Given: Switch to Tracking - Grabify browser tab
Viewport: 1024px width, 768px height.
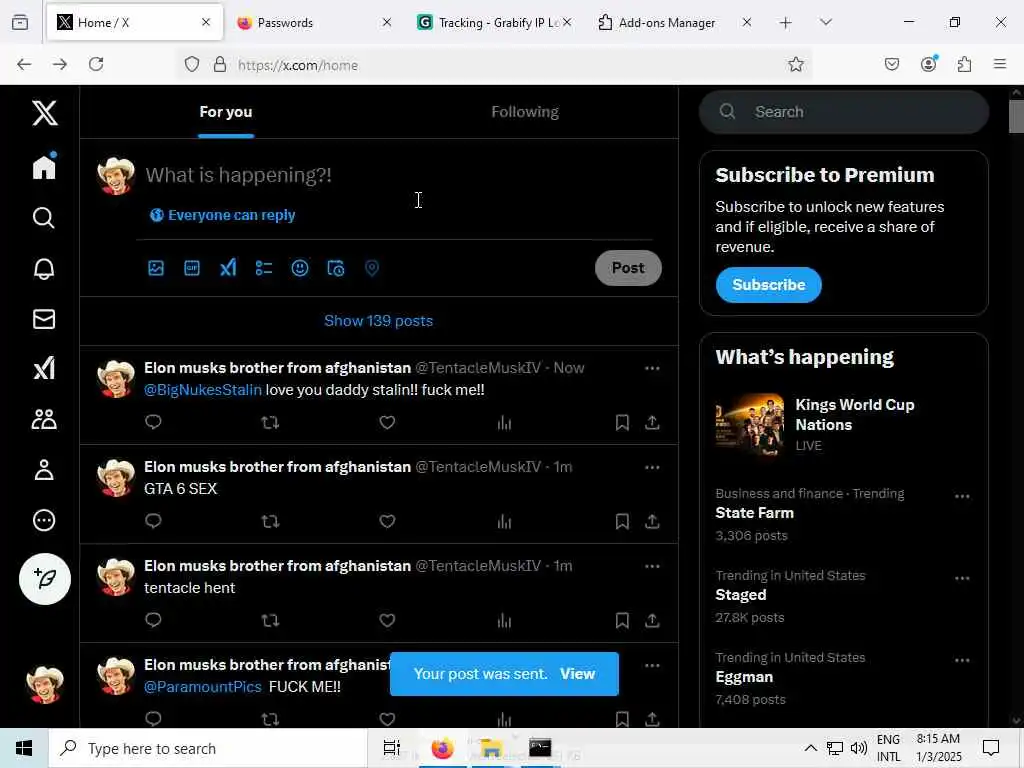Looking at the screenshot, I should 494,23.
